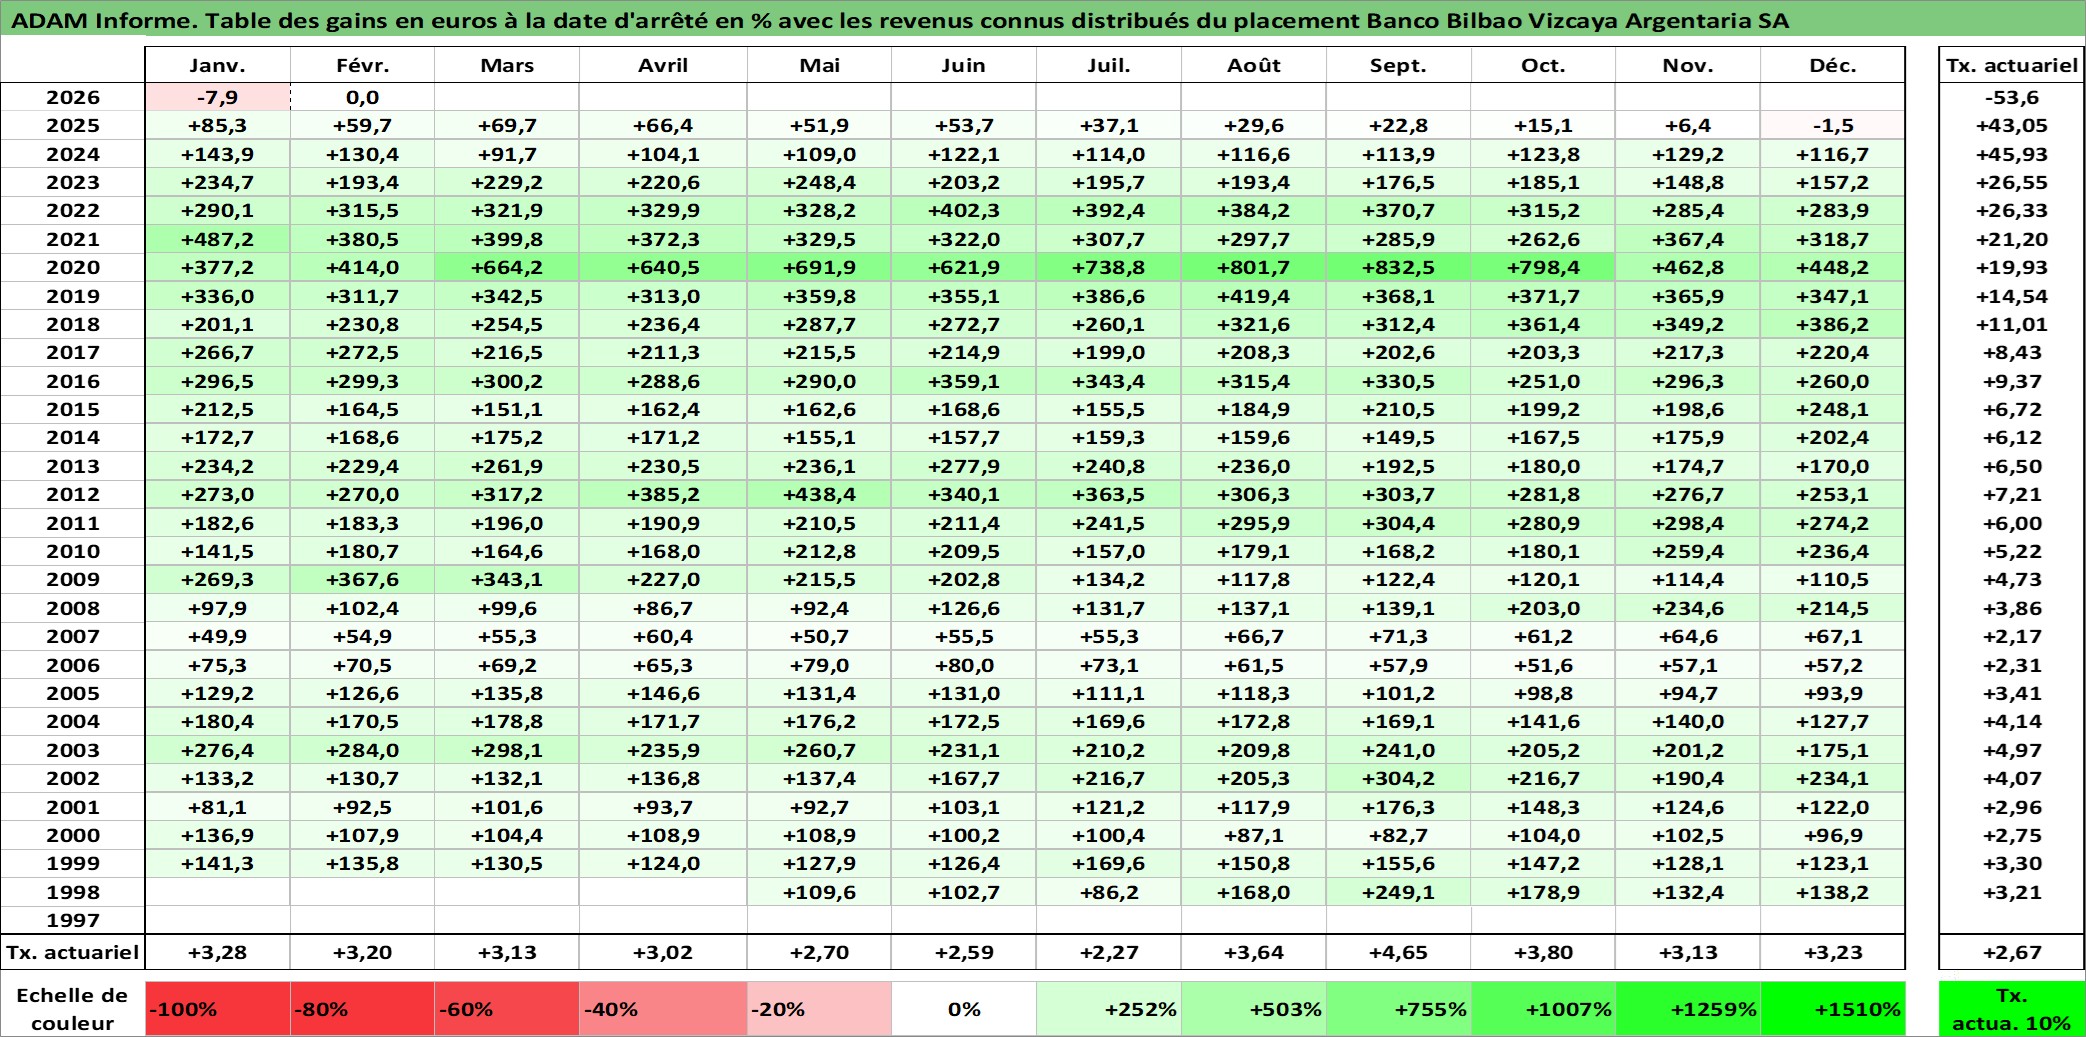Click the +2,67 overall actuarial rate cell
The image size is (2086, 1037).
coord(2012,952)
